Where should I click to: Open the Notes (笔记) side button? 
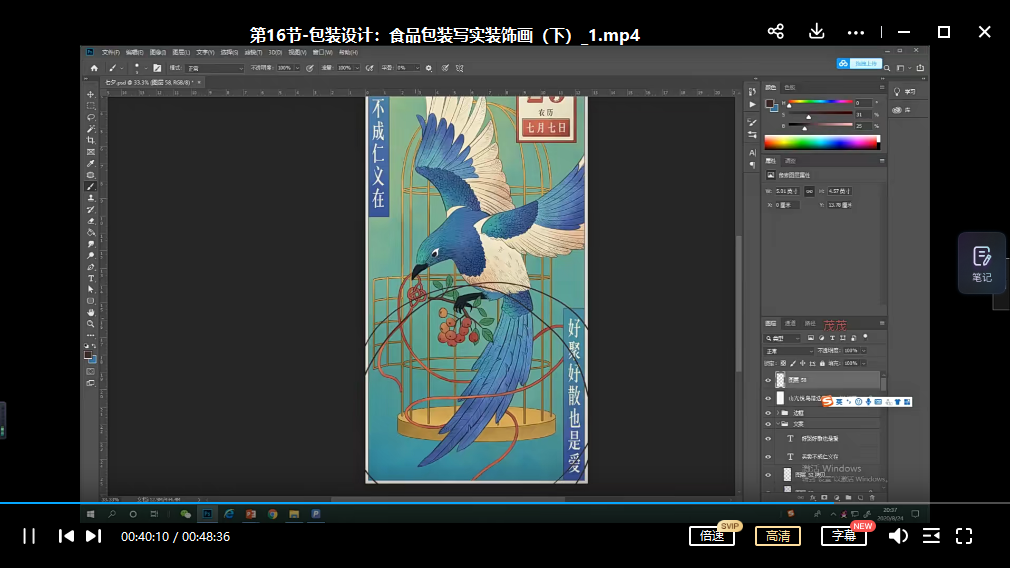pyautogui.click(x=982, y=263)
